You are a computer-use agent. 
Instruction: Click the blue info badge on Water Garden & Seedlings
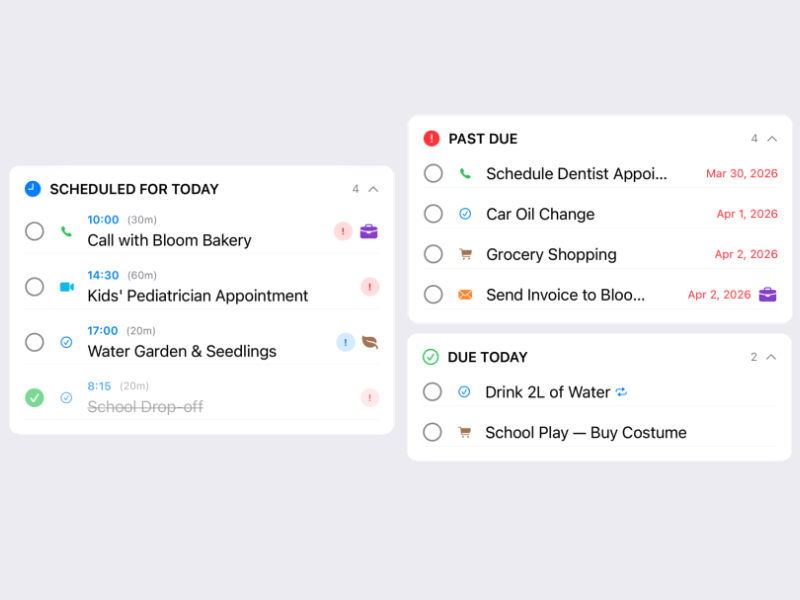[345, 342]
